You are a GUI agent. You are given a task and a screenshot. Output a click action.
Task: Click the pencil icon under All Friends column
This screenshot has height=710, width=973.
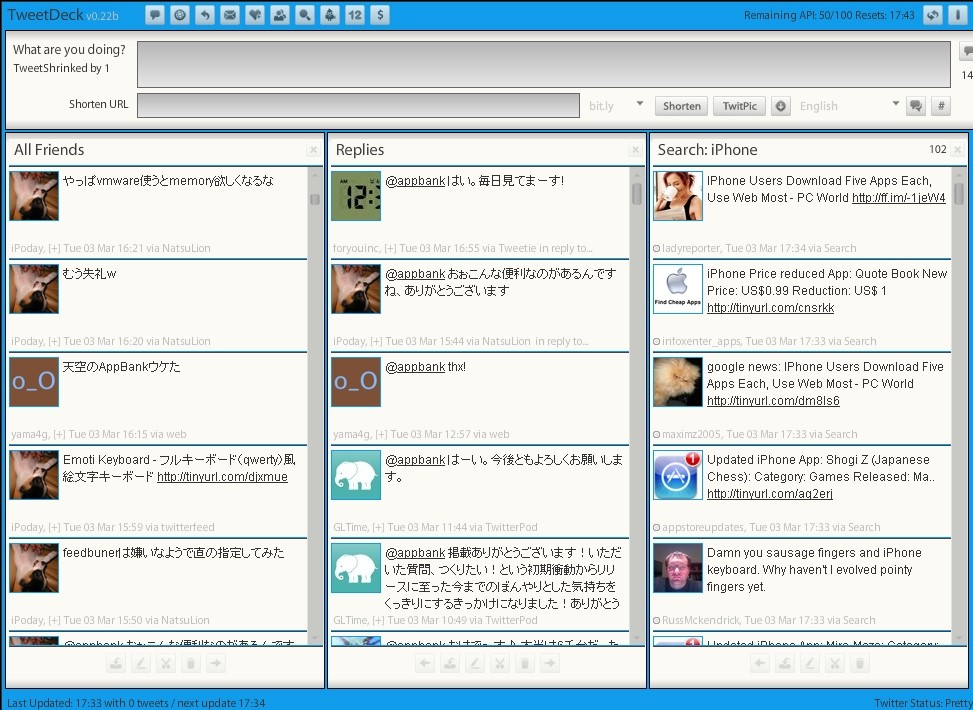141,663
